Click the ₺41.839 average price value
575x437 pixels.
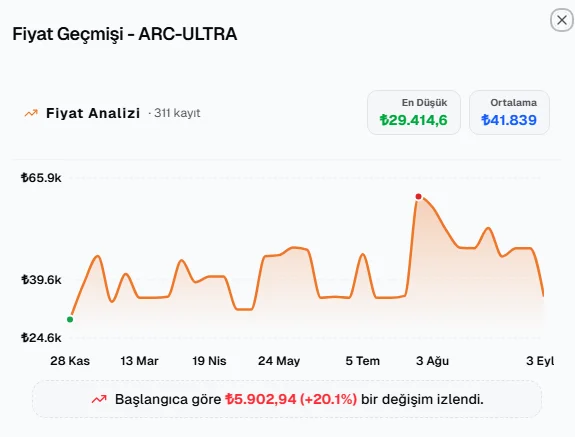click(x=509, y=120)
